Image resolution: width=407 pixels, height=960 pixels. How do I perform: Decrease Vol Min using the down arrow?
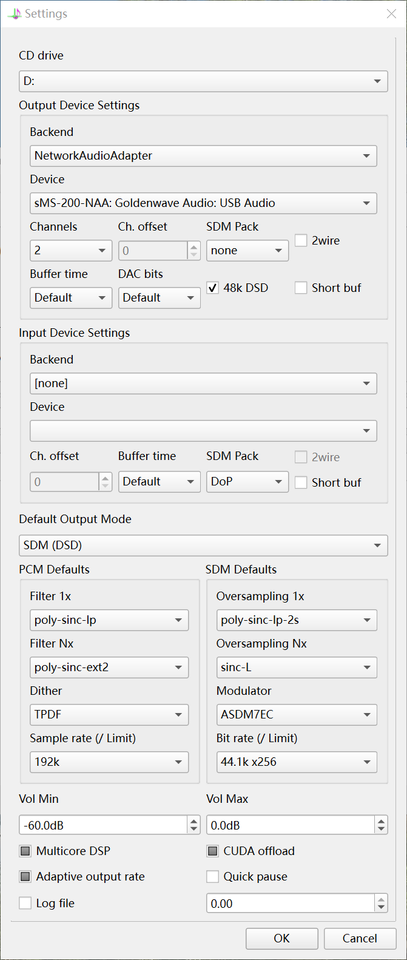[x=194, y=830]
